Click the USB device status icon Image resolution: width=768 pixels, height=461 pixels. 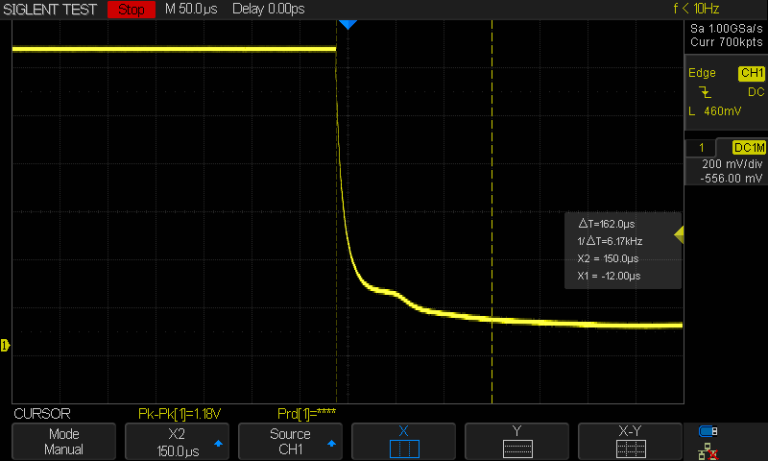tap(708, 432)
